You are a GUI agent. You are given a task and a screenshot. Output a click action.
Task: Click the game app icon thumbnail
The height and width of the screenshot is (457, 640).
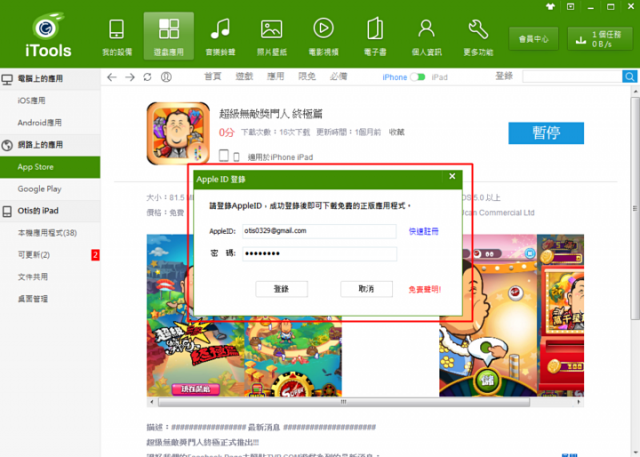point(178,133)
